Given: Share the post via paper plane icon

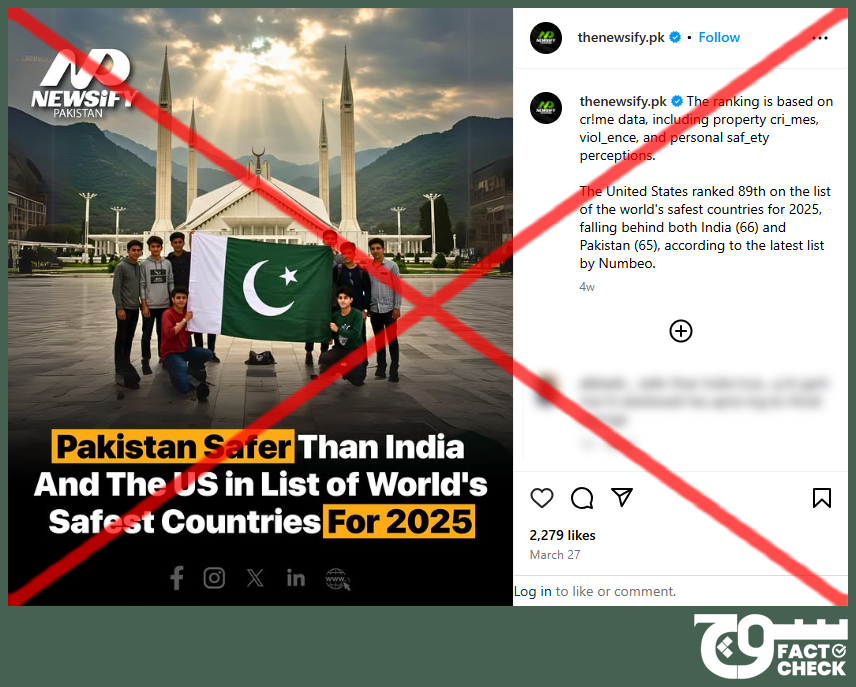Looking at the screenshot, I should [x=622, y=497].
